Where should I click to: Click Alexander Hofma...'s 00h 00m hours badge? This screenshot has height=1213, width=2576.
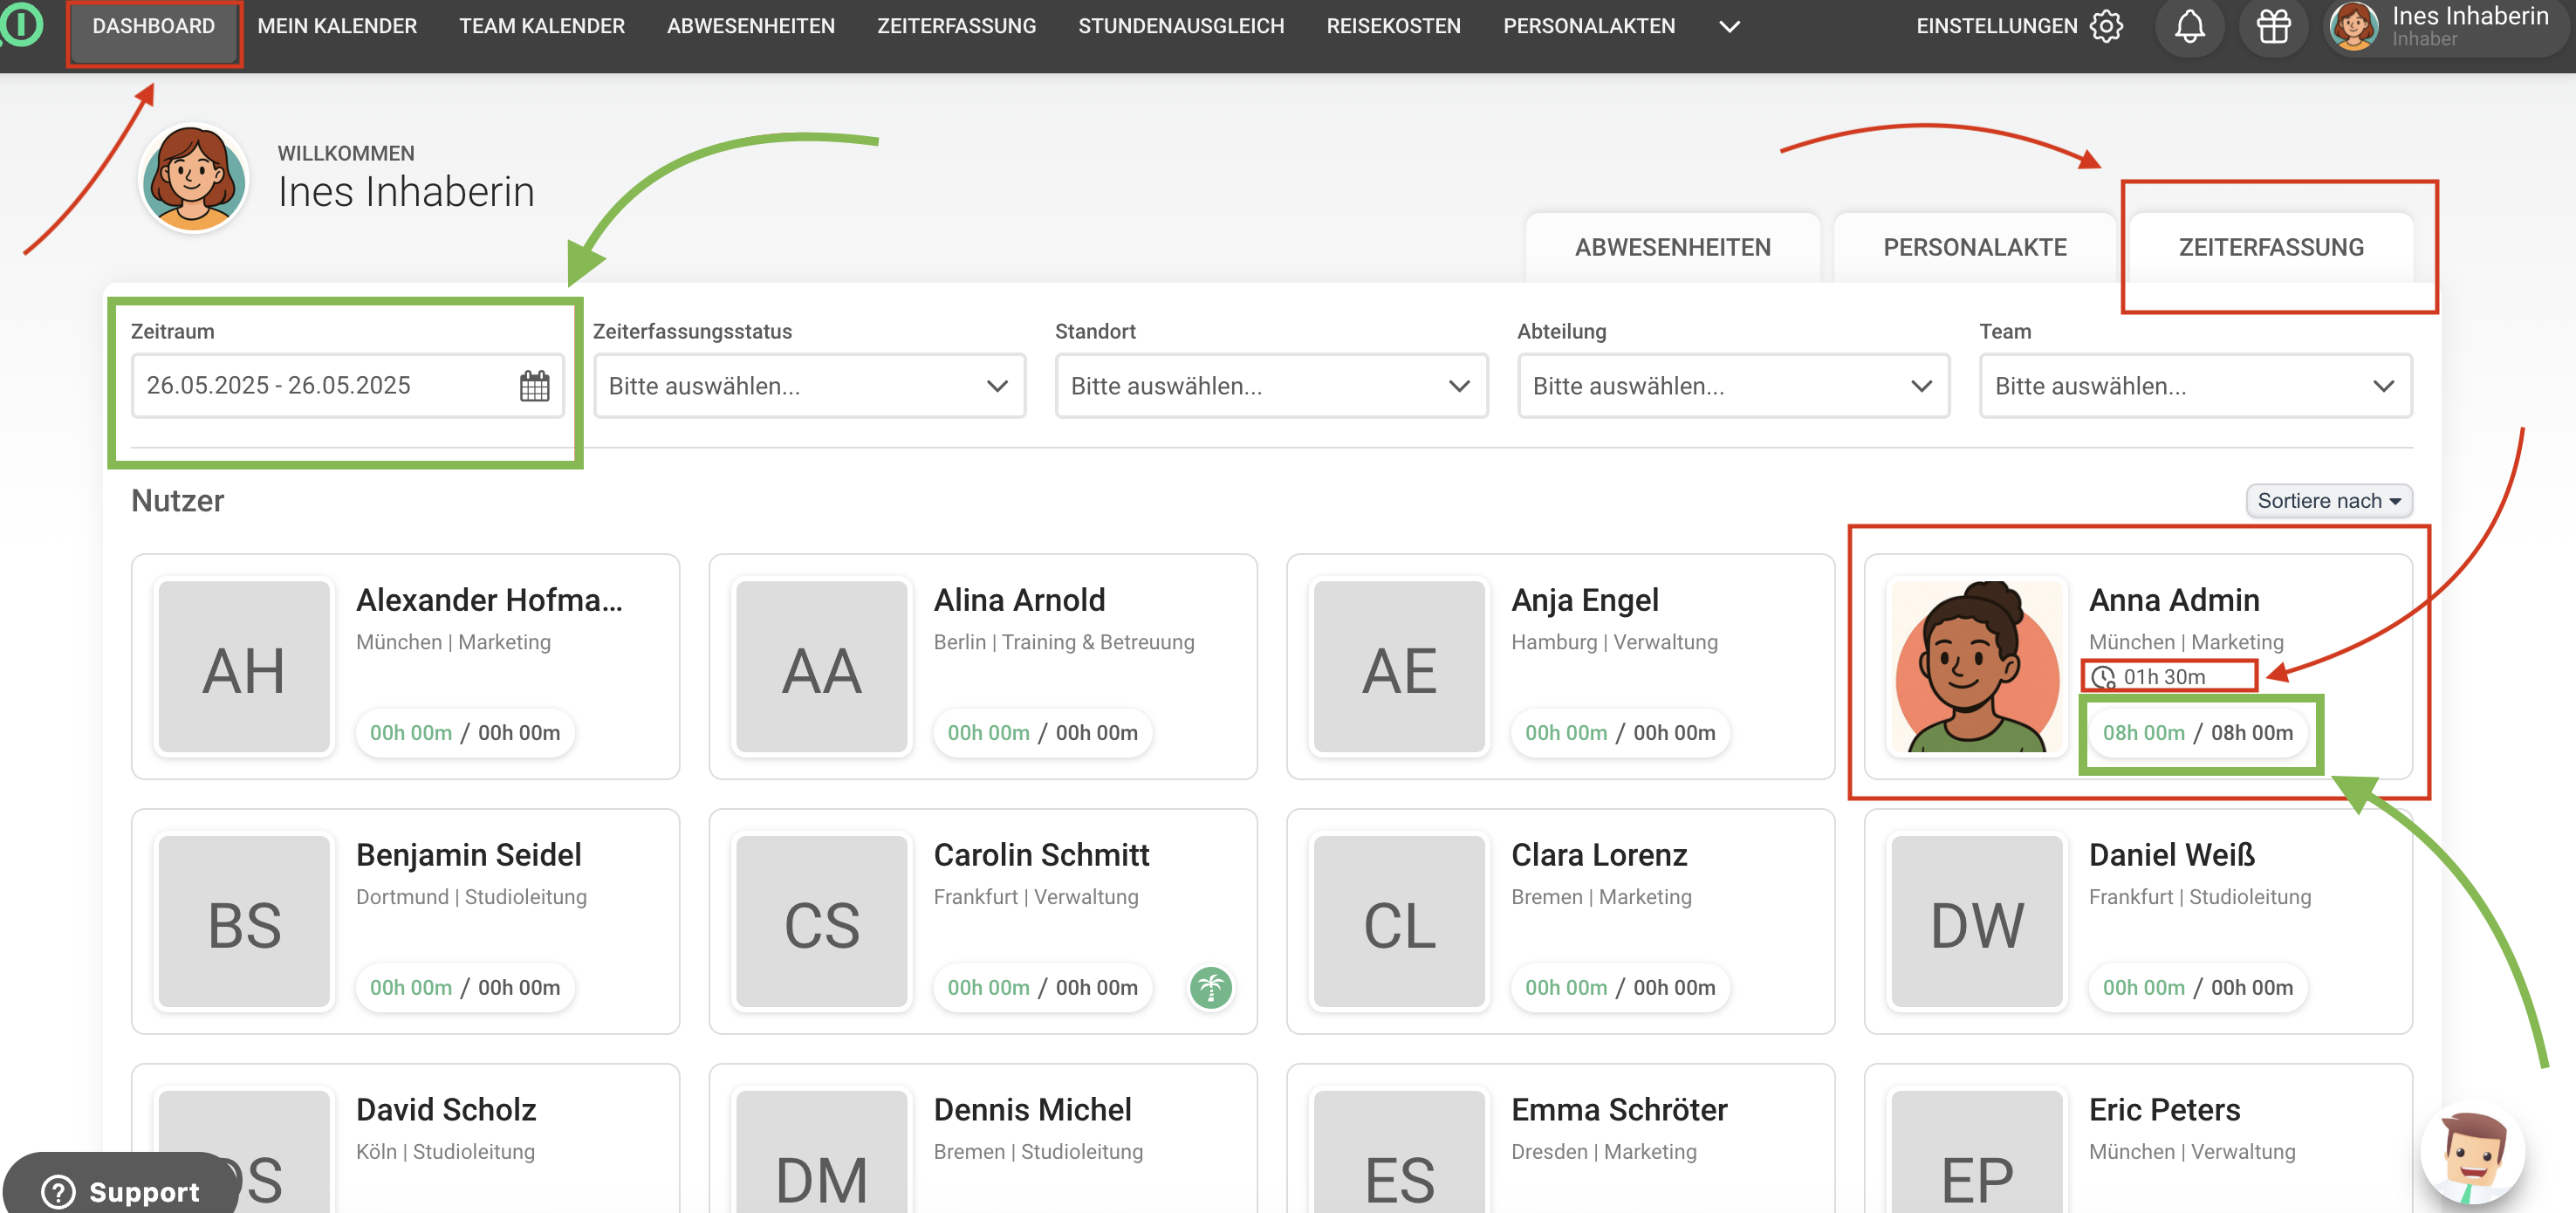[465, 733]
